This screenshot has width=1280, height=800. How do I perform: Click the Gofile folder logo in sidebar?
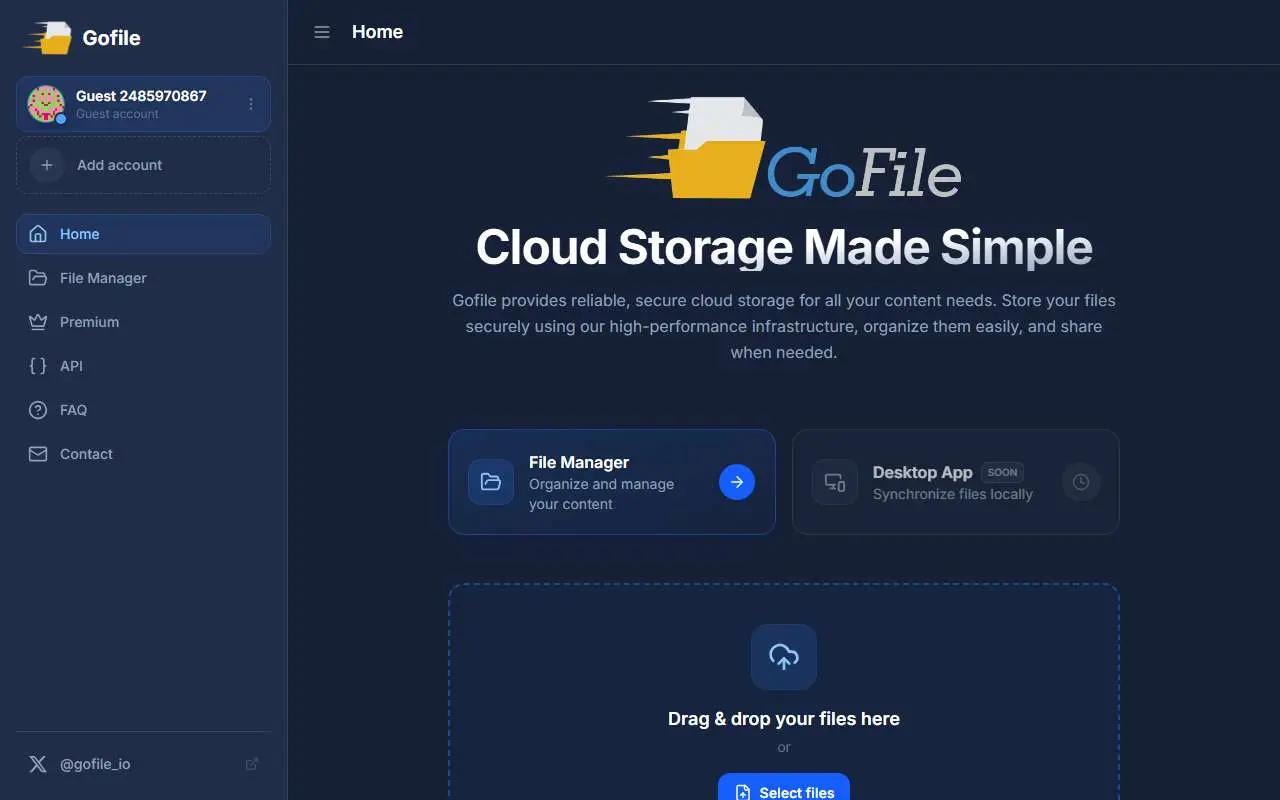(48, 37)
